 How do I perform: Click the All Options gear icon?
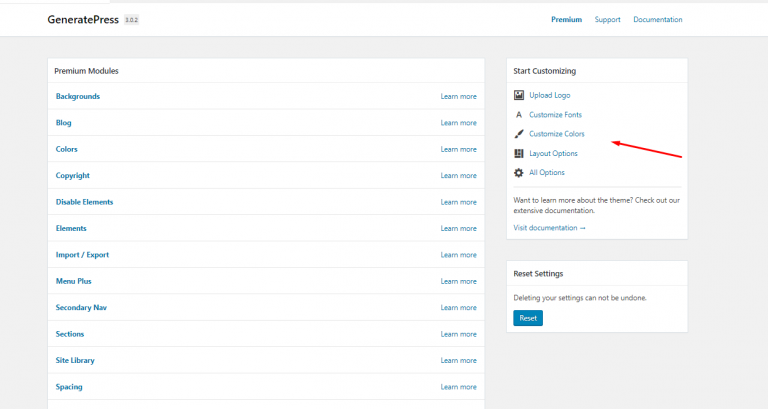coord(519,172)
